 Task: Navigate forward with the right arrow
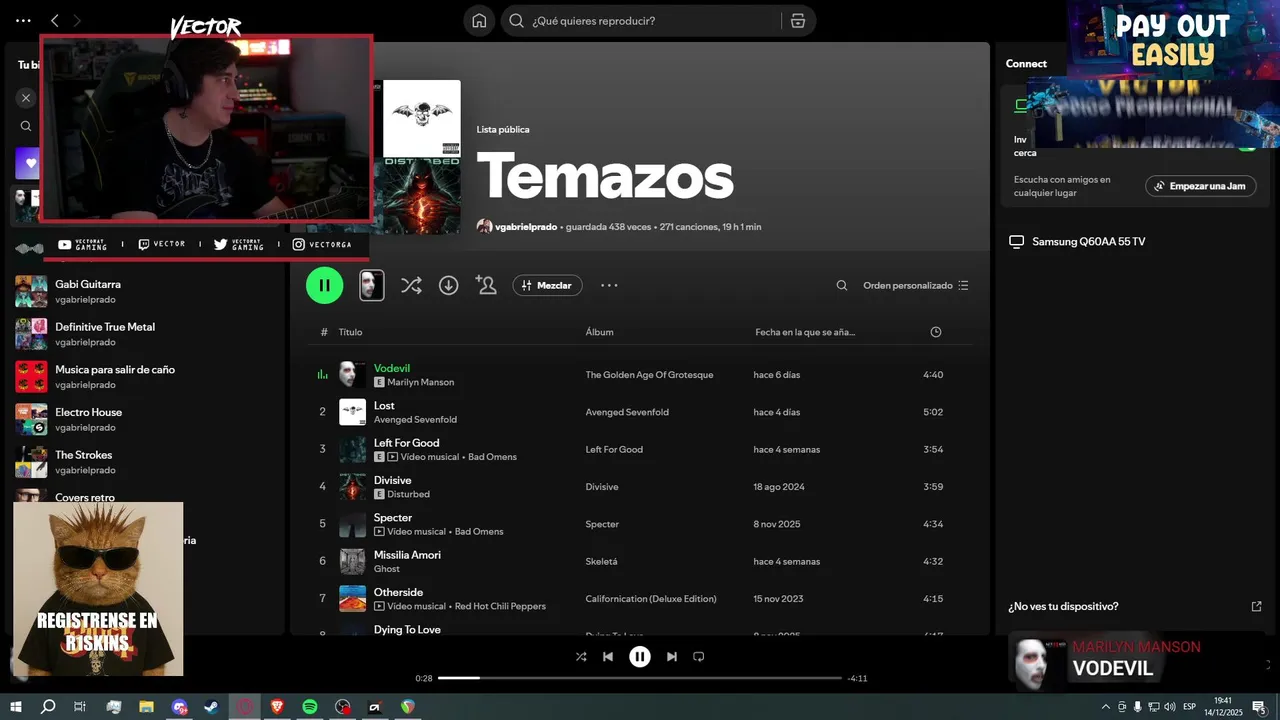click(77, 20)
